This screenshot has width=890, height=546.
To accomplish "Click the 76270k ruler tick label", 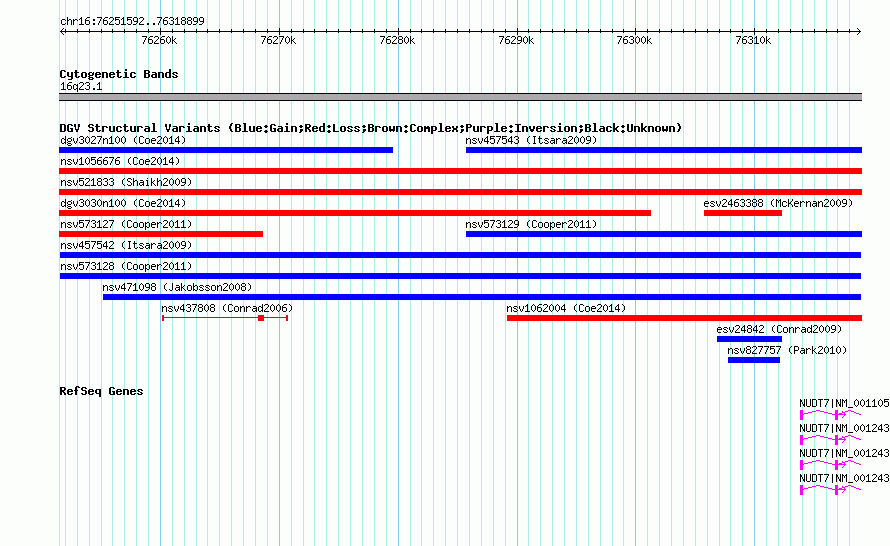I will click(x=278, y=40).
